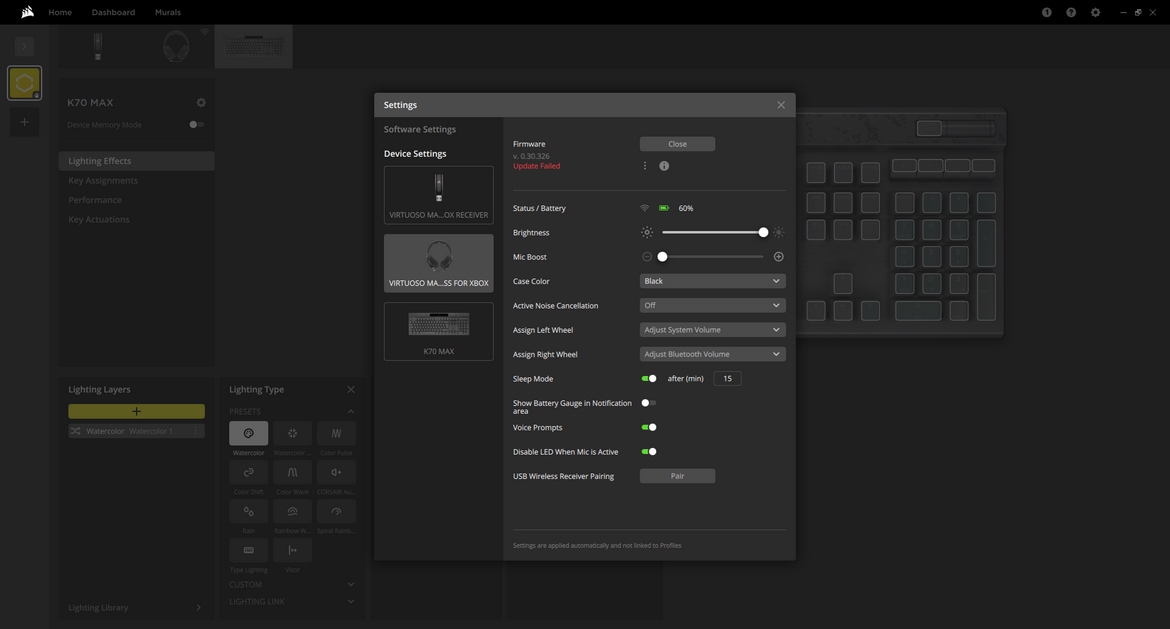Select the Spiral Rainbow preset icon
The height and width of the screenshot is (629, 1170).
coord(336,511)
